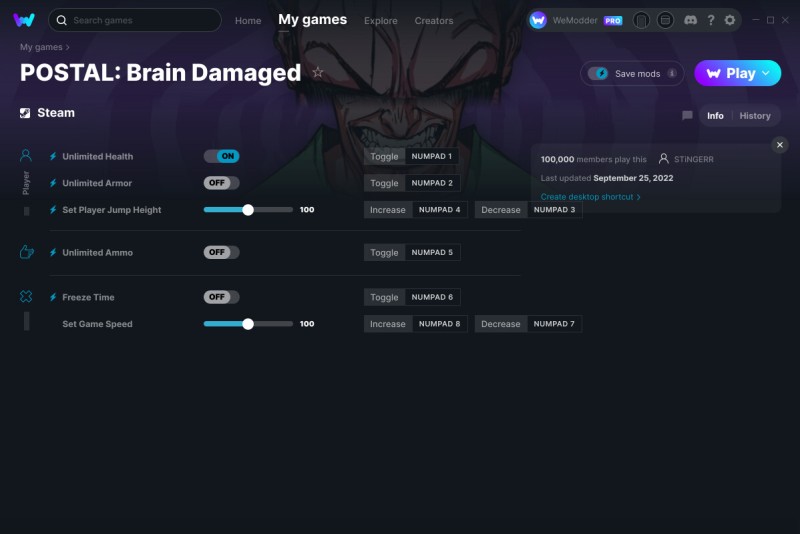Switch to the History tab
Screen dimensions: 800x534
pyautogui.click(x=755, y=116)
